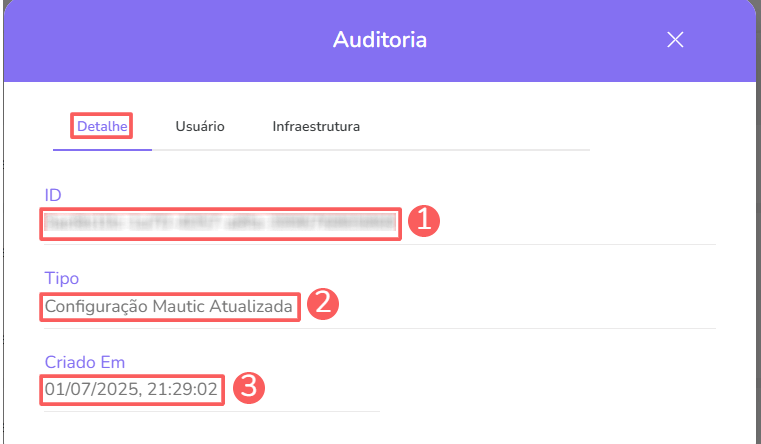
Task: Select the 'Configuração Mautic Atualizada' type value
Action: tap(170, 306)
